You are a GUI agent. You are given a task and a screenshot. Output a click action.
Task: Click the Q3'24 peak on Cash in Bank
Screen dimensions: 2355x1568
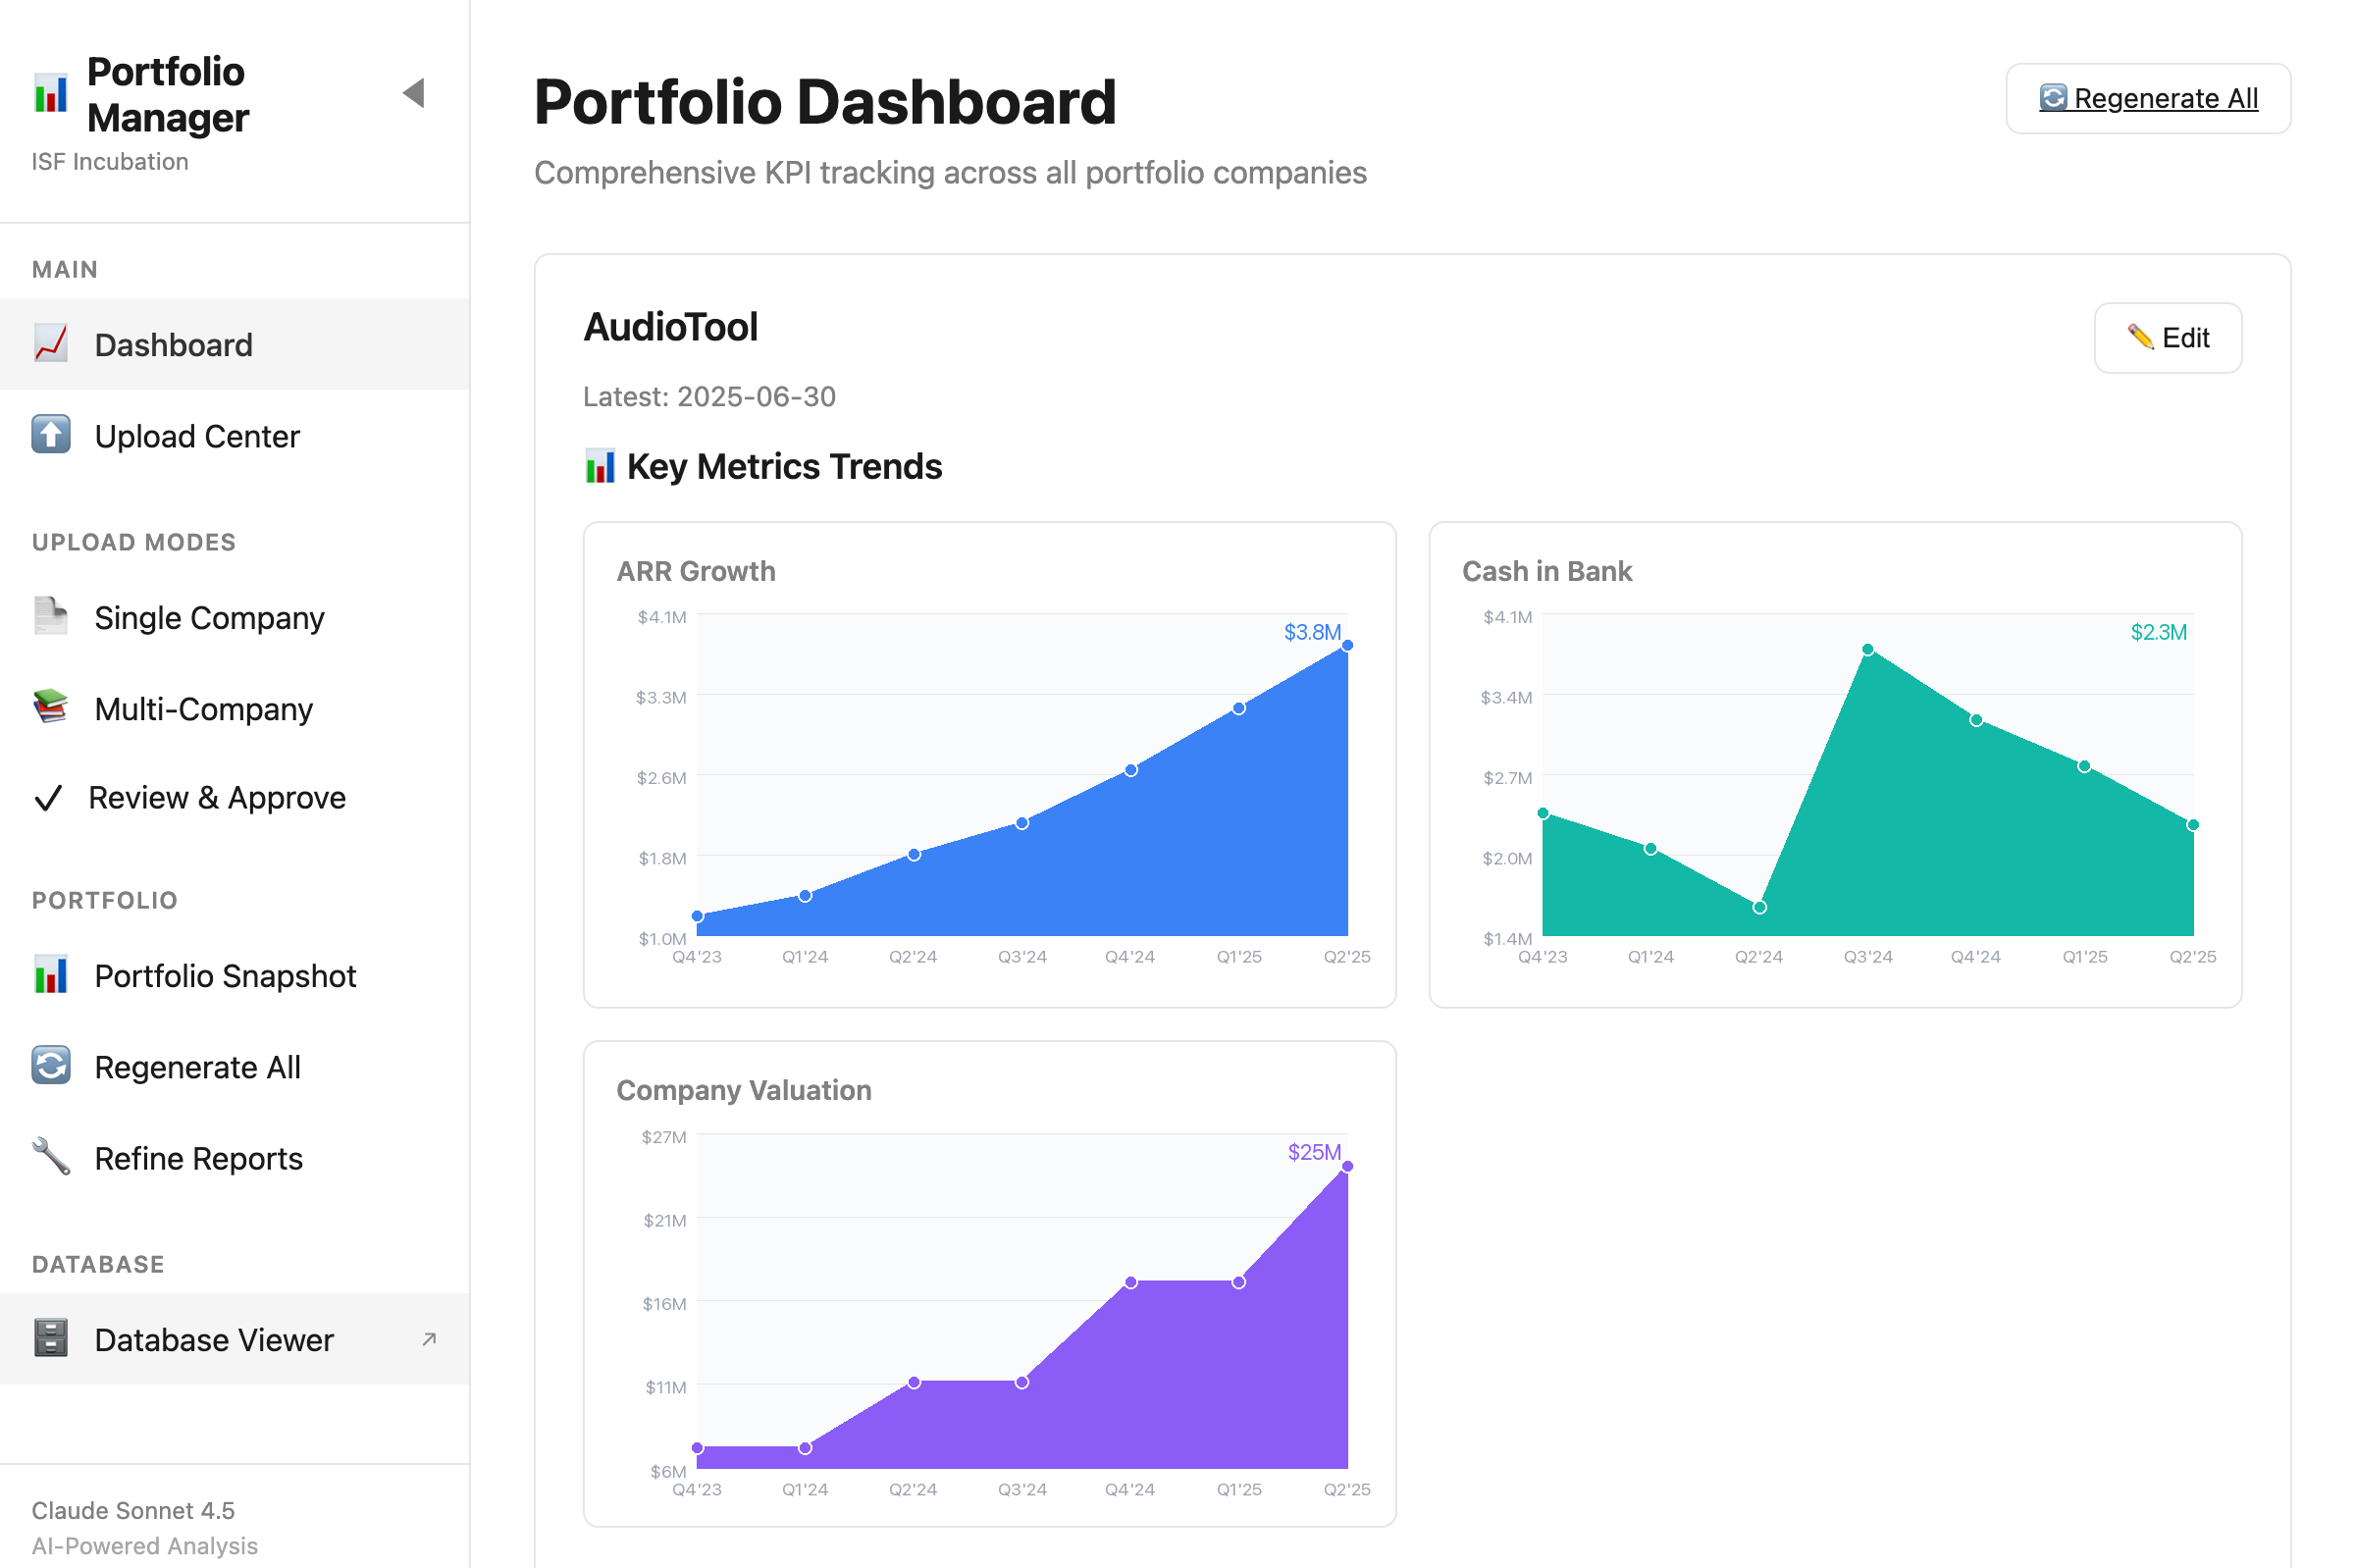point(1867,649)
